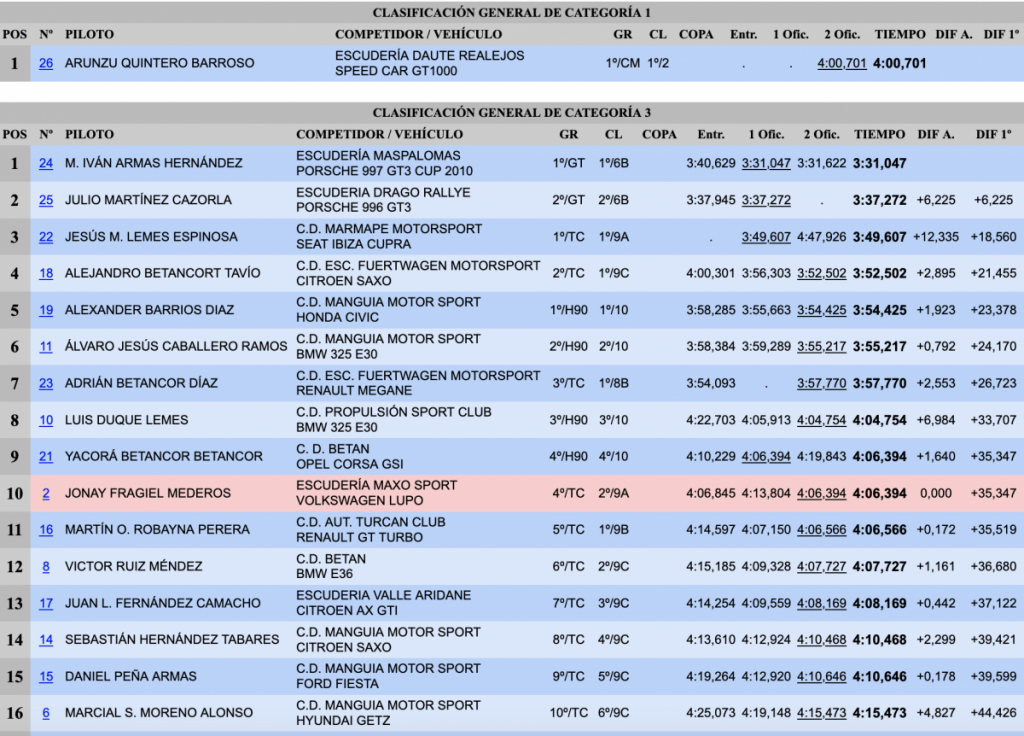The width and height of the screenshot is (1024, 736).
Task: Click car number 23 for Adrián Betancor Díaz
Action: [46, 383]
